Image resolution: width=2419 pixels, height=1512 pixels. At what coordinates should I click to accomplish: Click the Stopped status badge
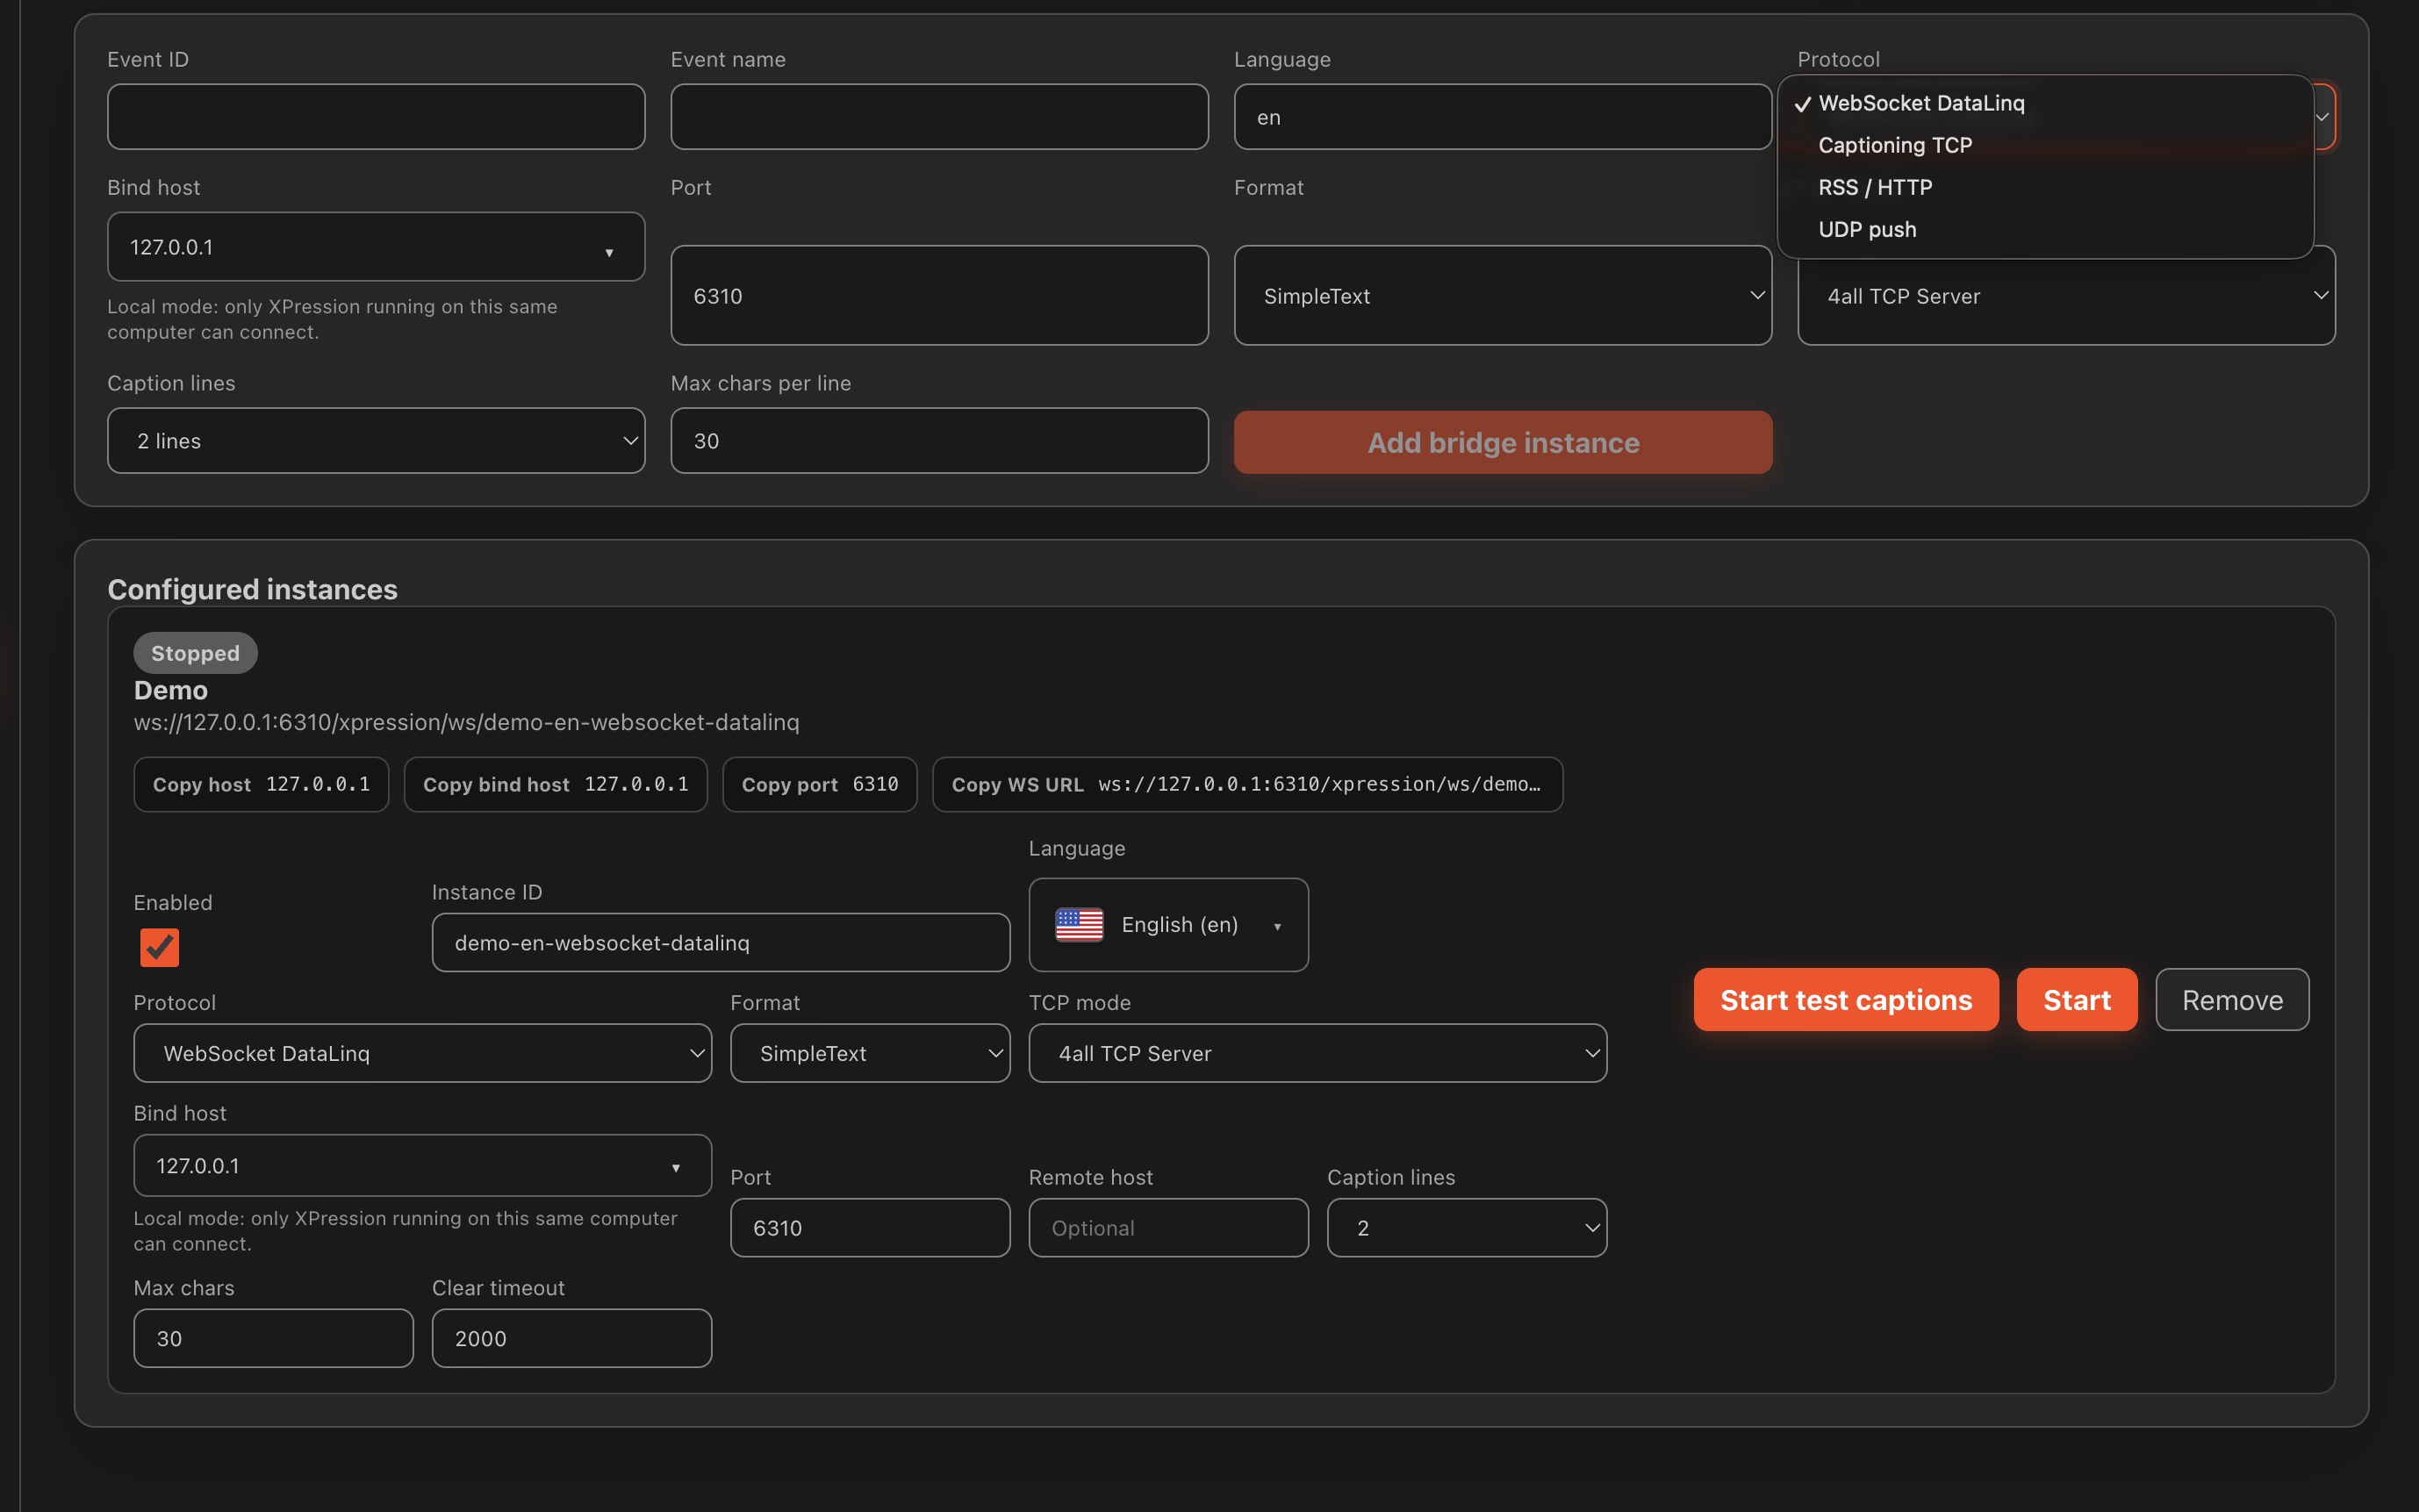click(195, 653)
